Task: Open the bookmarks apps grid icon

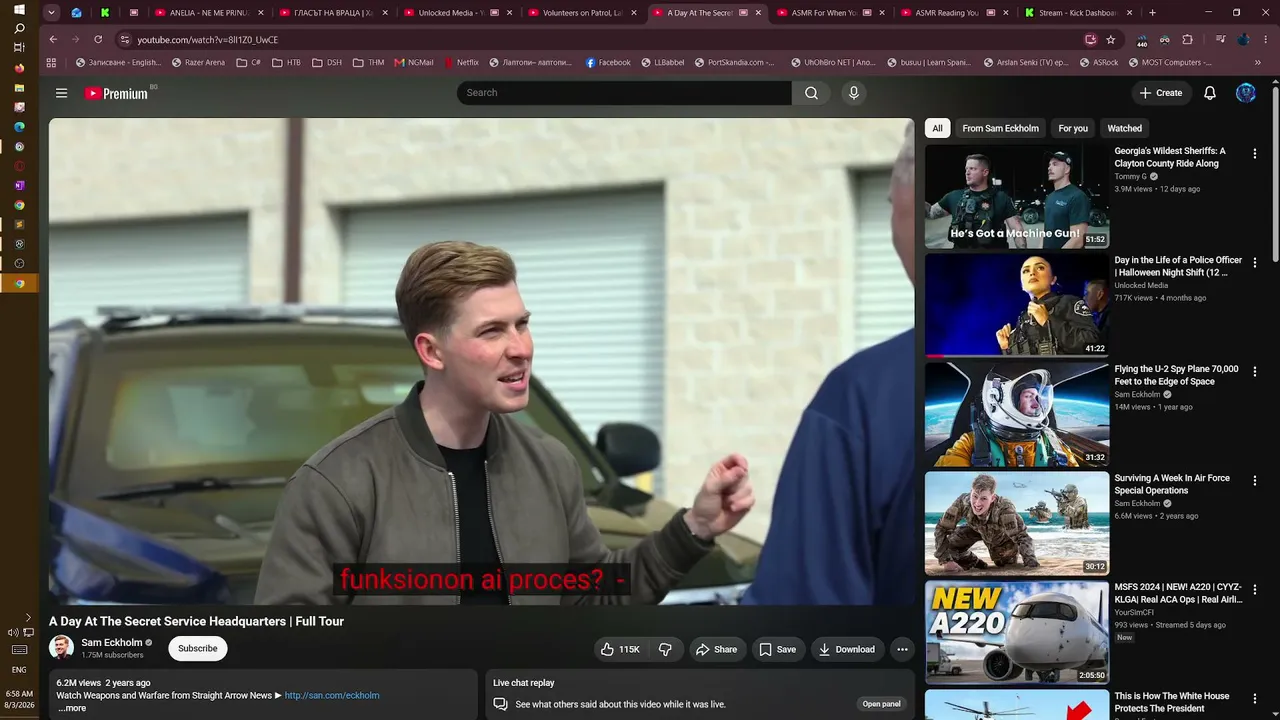Action: pyautogui.click(x=51, y=62)
